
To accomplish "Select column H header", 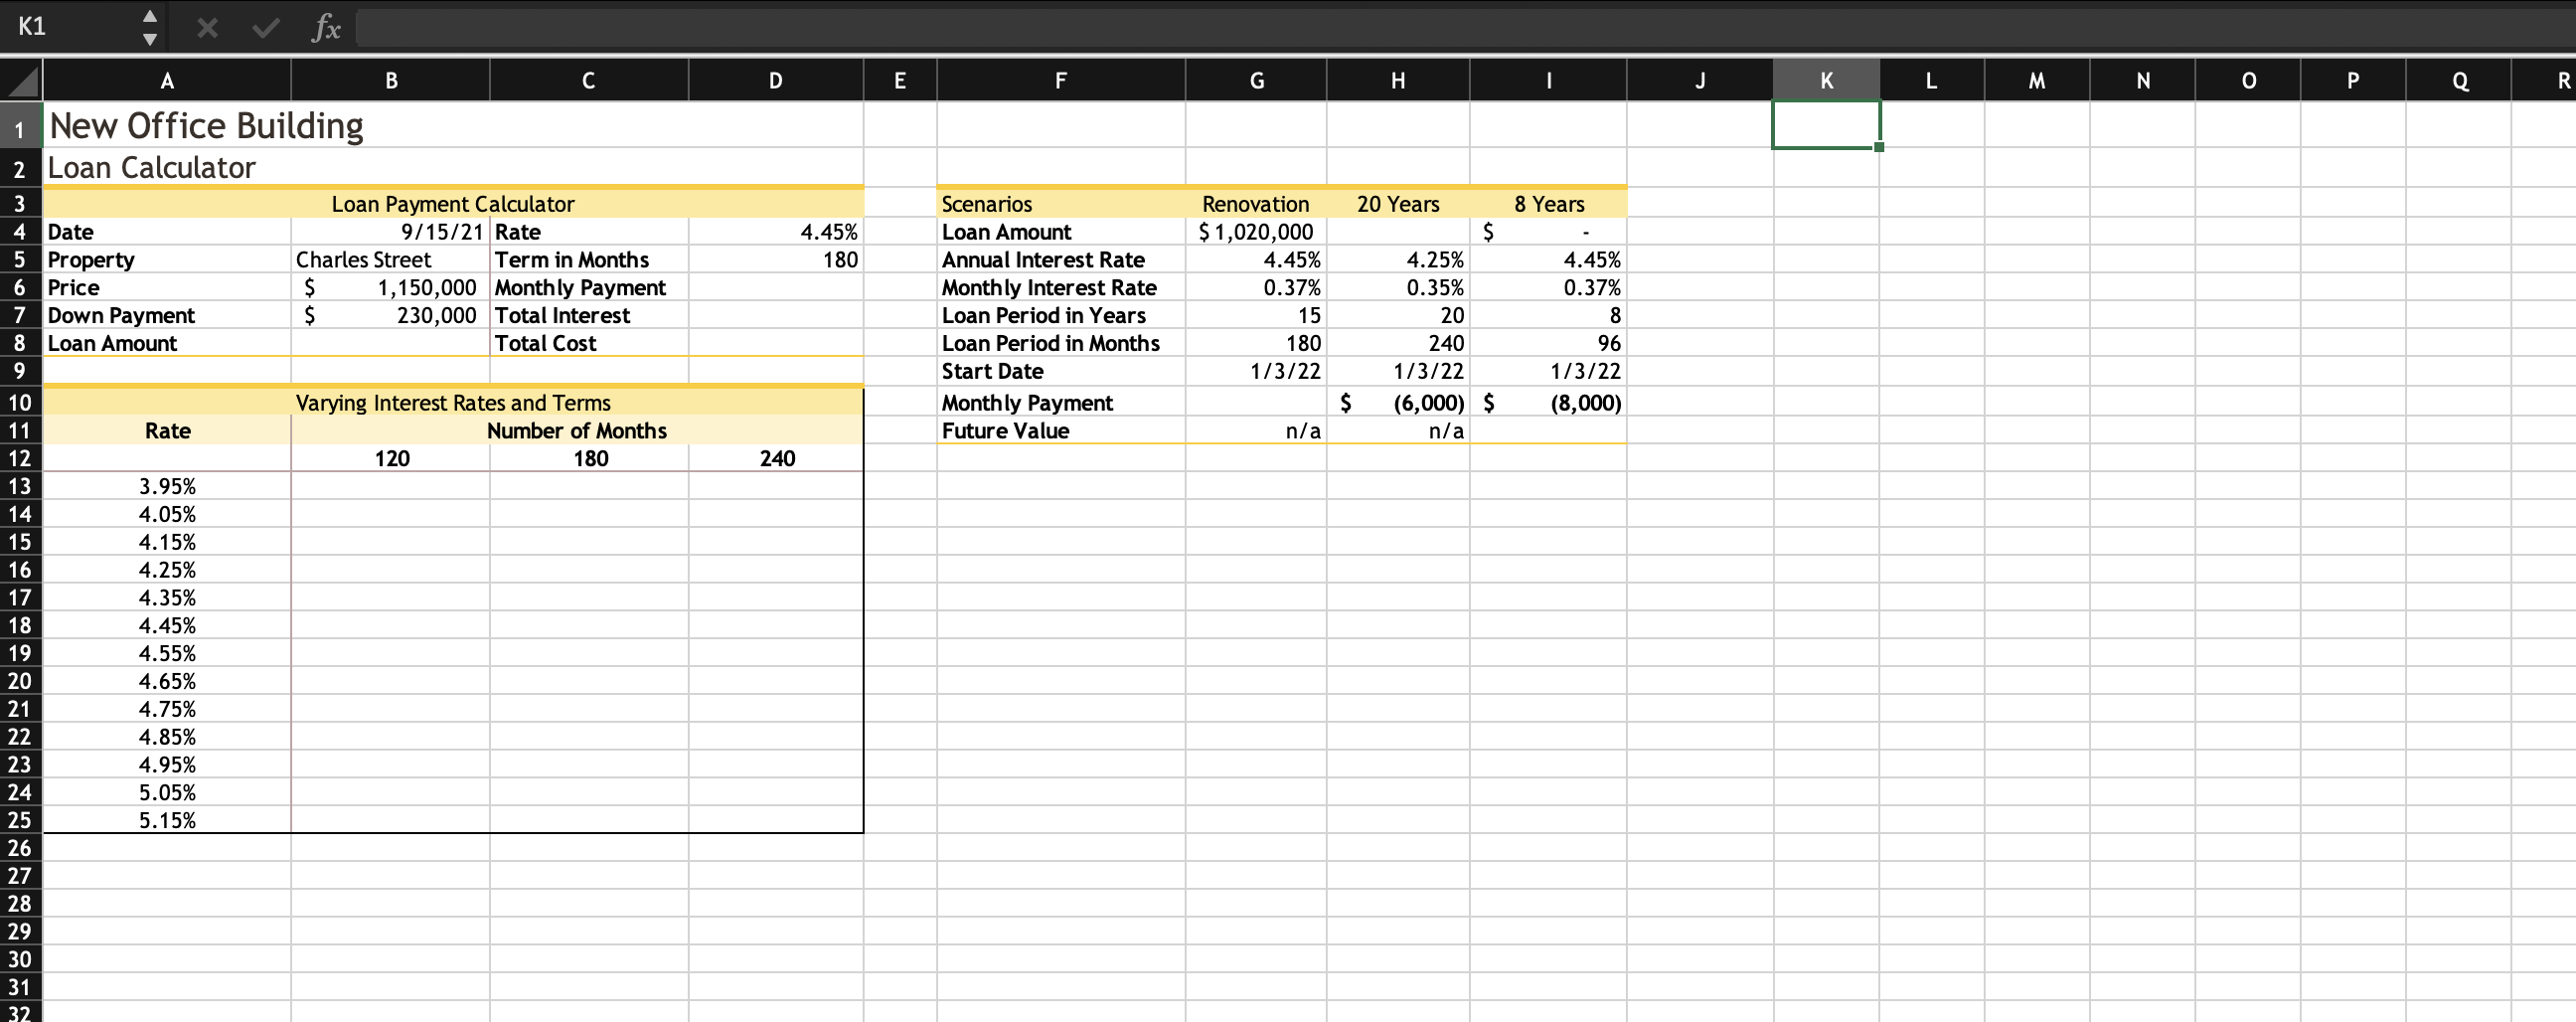I will coord(1396,80).
